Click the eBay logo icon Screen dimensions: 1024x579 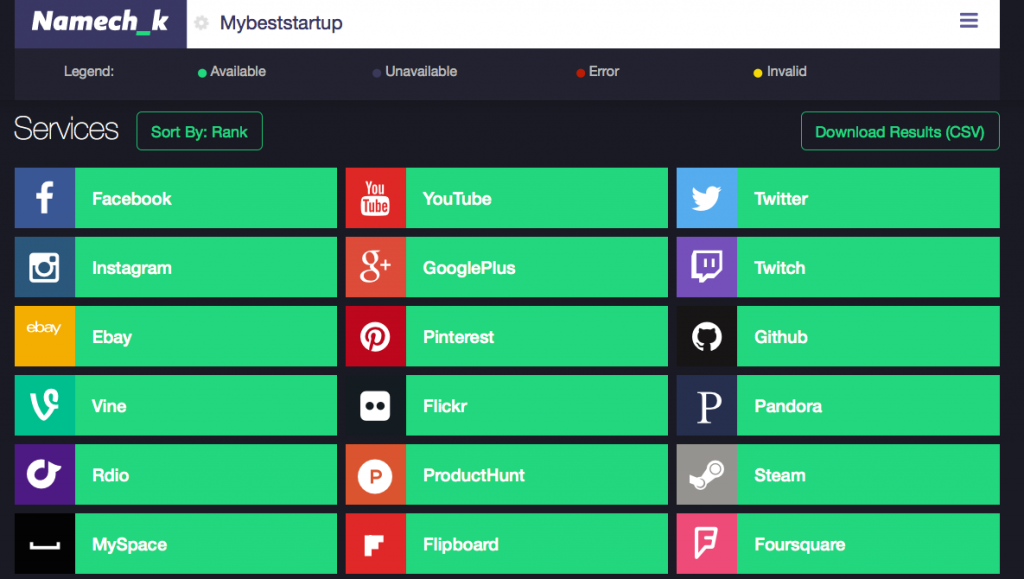[44, 336]
